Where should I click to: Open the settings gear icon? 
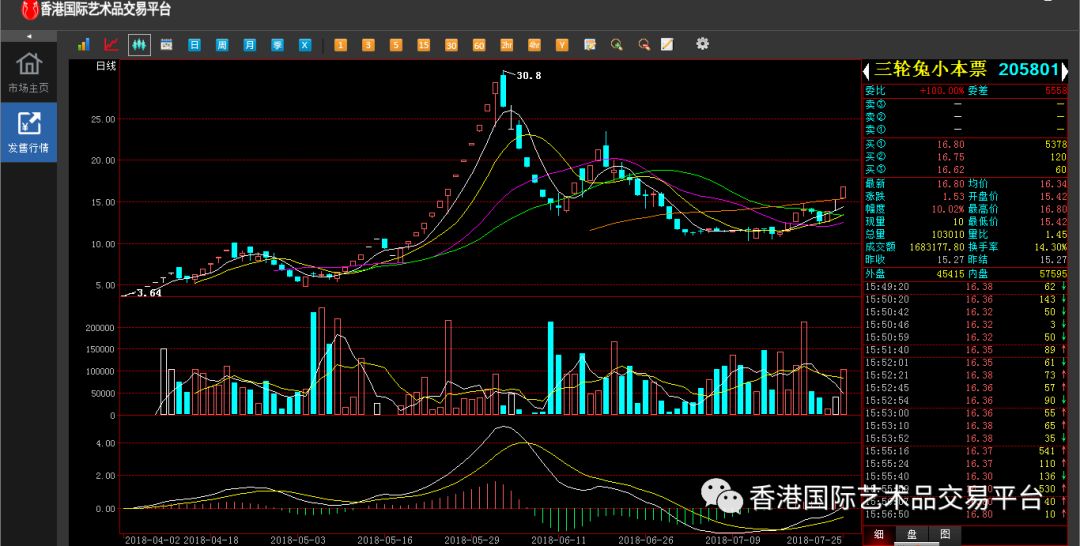coord(702,43)
